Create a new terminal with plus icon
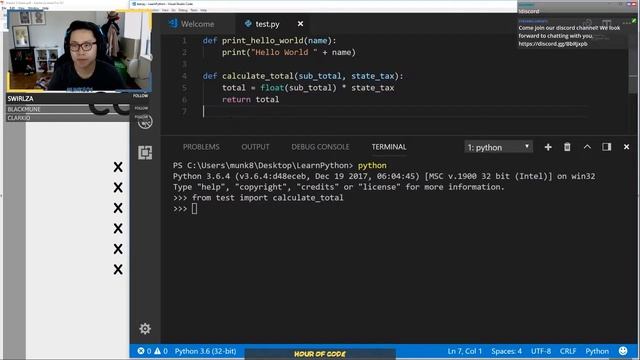This screenshot has width=640, height=360. pos(548,147)
